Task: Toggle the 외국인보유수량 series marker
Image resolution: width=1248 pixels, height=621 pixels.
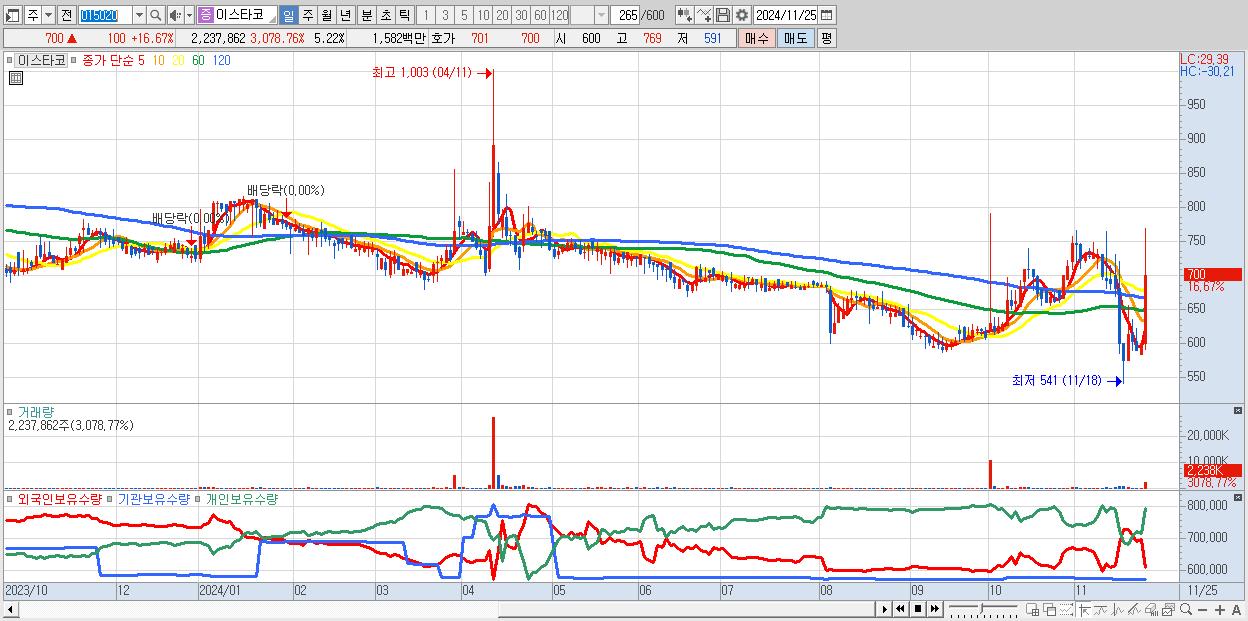Action: point(10,498)
